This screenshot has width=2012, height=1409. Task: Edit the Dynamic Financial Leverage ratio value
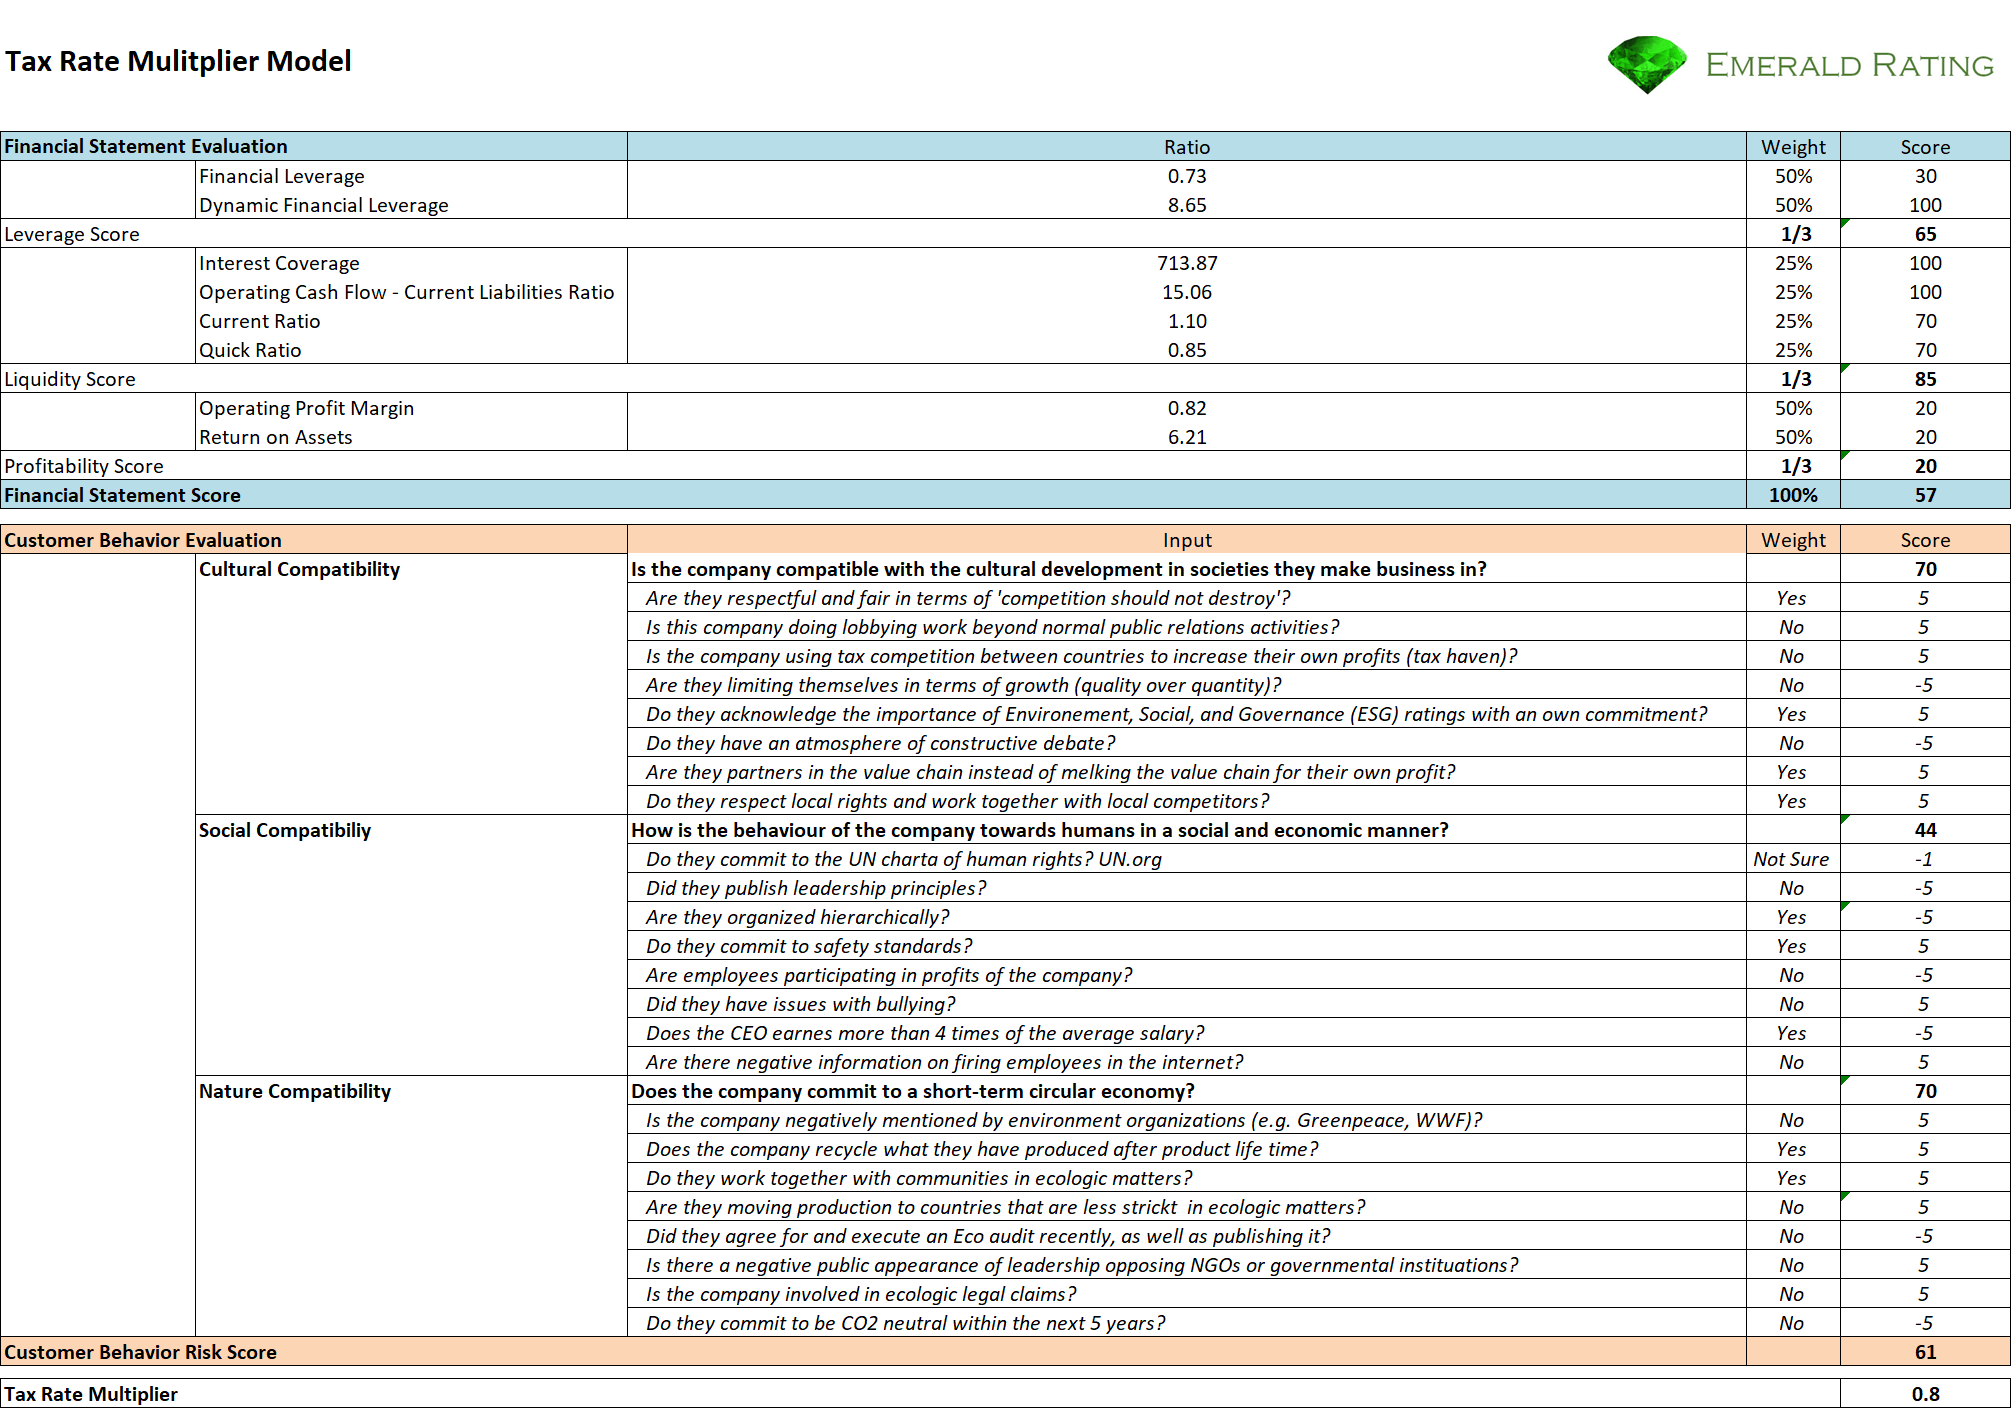1187,205
